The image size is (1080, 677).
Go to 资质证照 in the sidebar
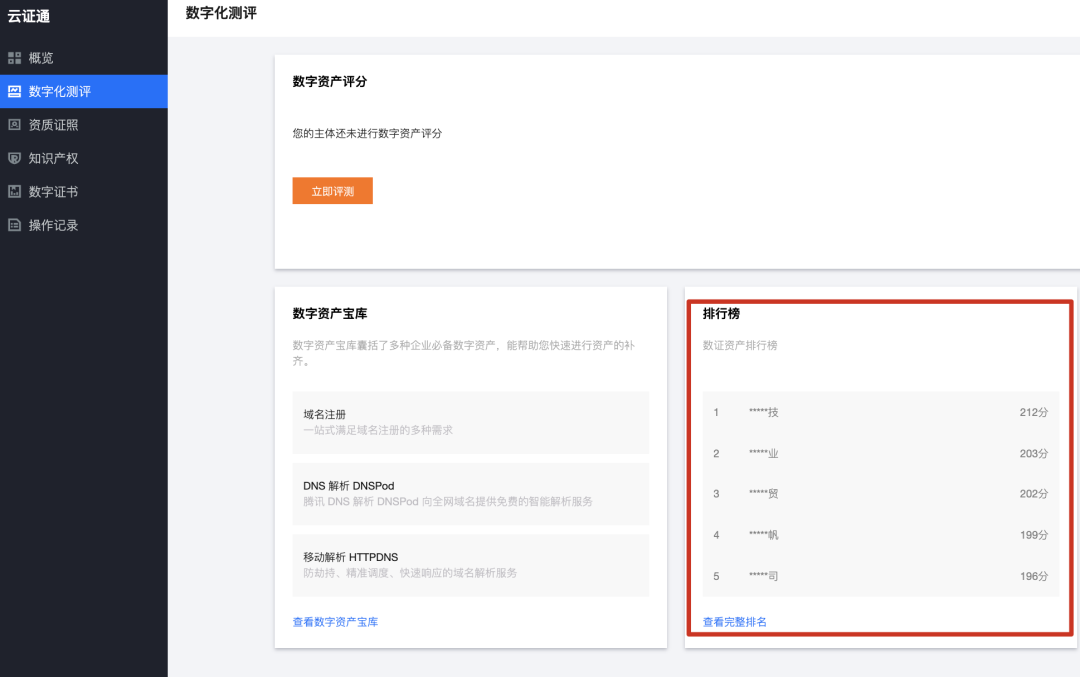tap(83, 125)
